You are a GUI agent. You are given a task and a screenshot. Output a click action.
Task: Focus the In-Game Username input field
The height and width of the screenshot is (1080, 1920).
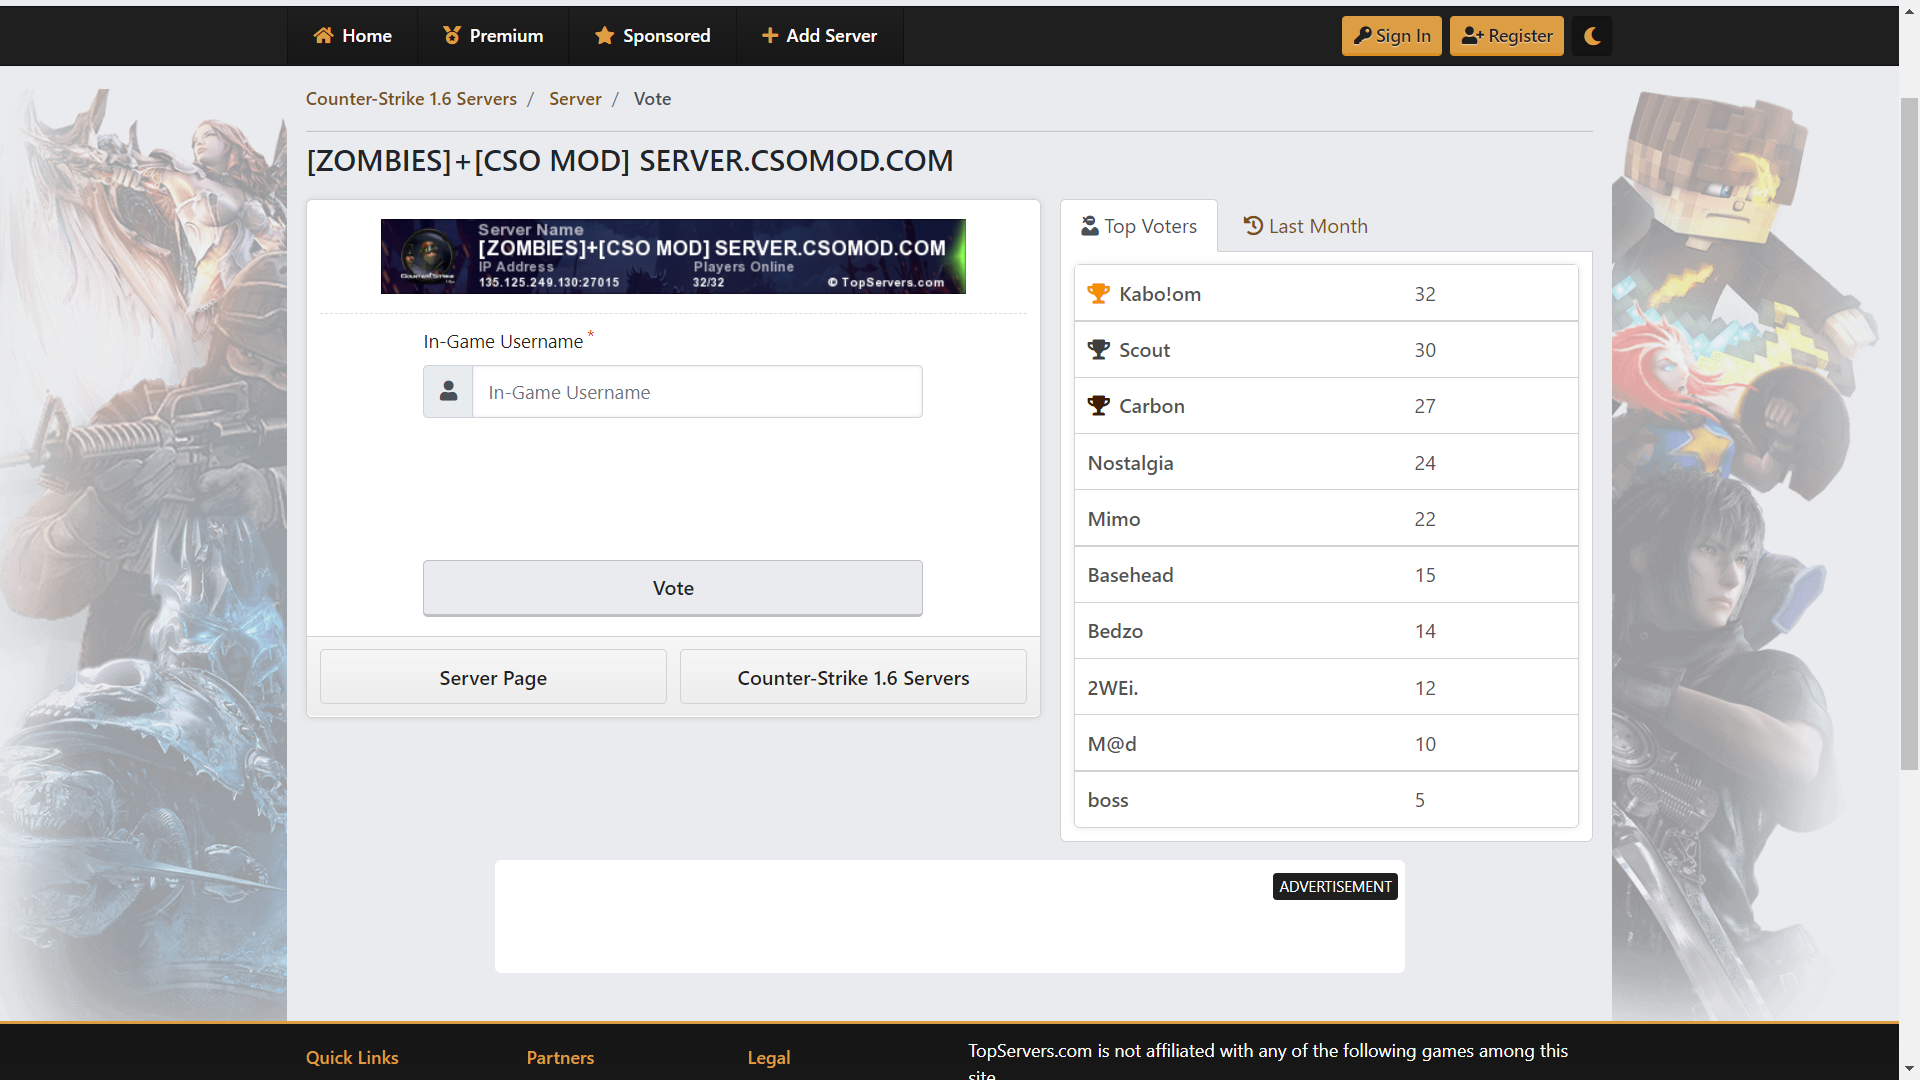pos(696,392)
